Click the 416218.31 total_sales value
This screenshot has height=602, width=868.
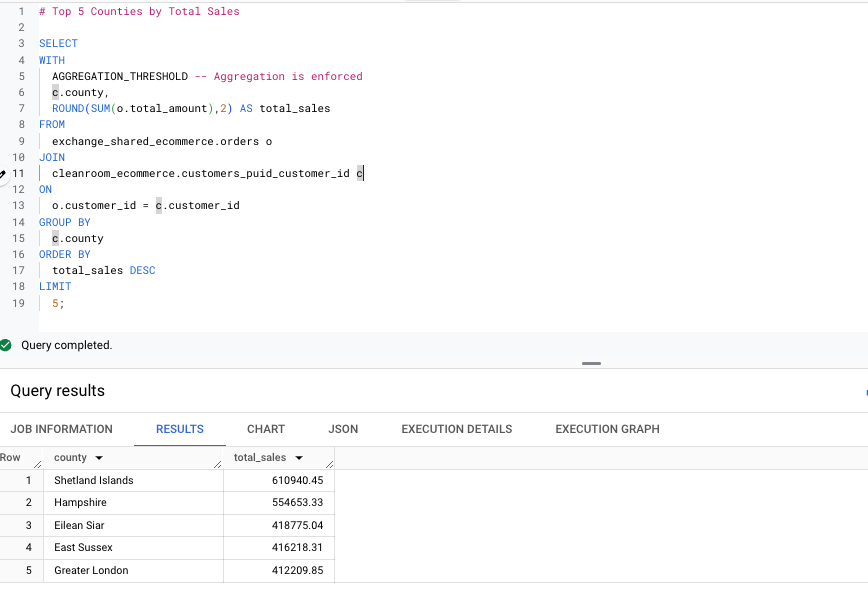297,548
